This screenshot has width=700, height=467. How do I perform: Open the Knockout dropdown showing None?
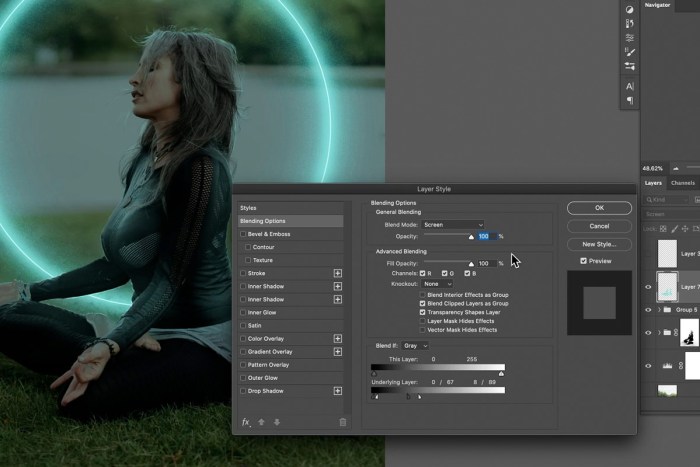click(437, 284)
